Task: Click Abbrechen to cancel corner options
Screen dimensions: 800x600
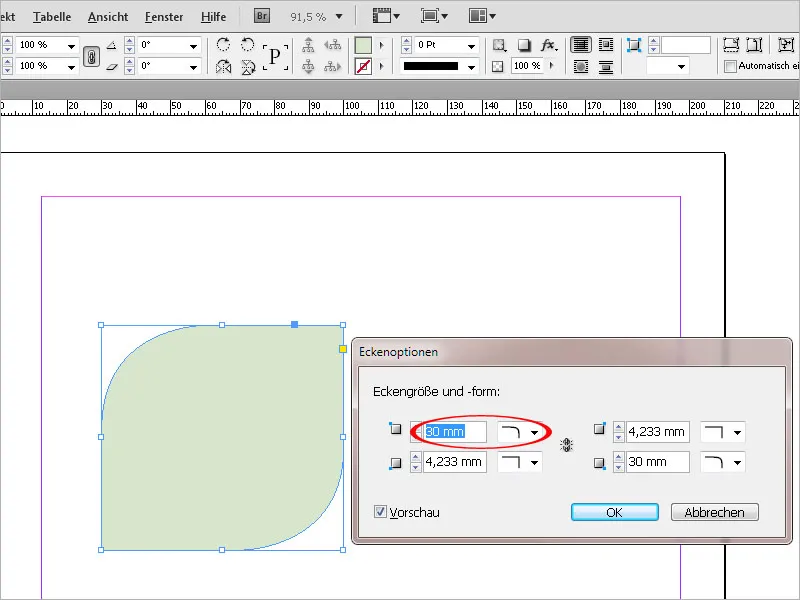Action: pyautogui.click(x=714, y=512)
